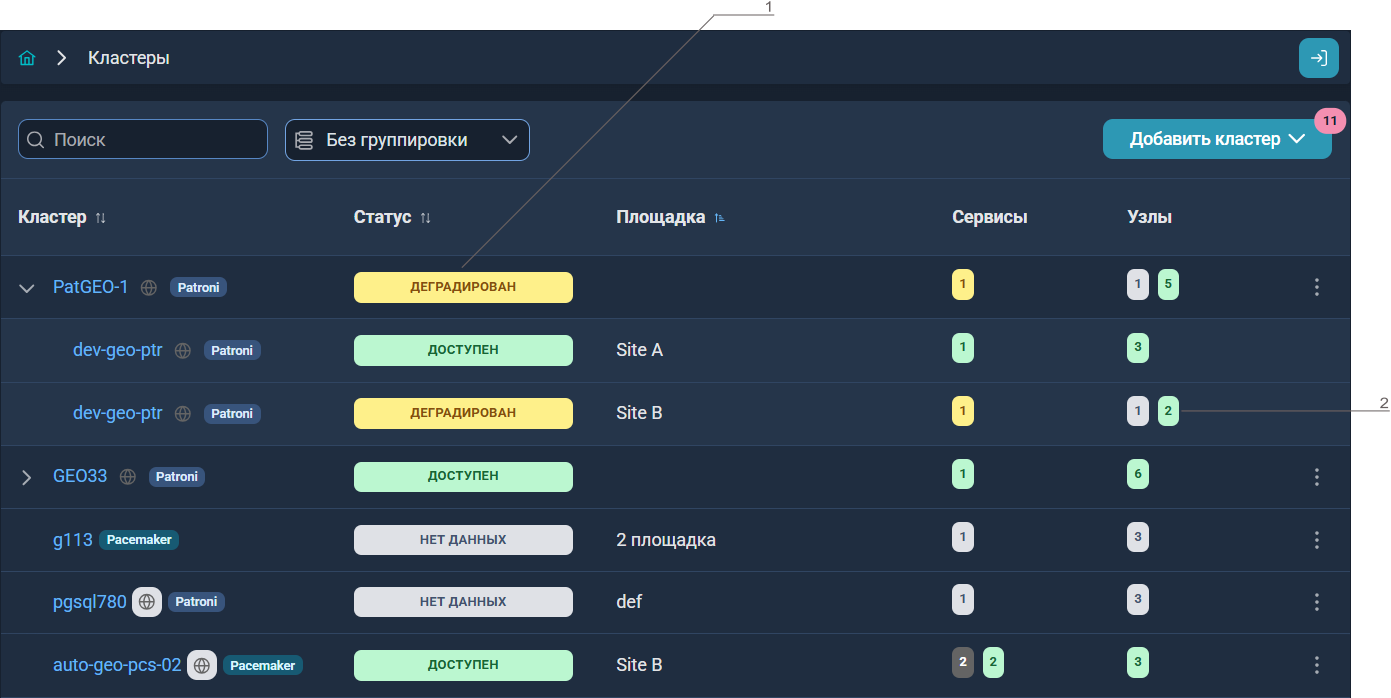Click the Сервисы column header
This screenshot has height=698, width=1391.
(990, 217)
